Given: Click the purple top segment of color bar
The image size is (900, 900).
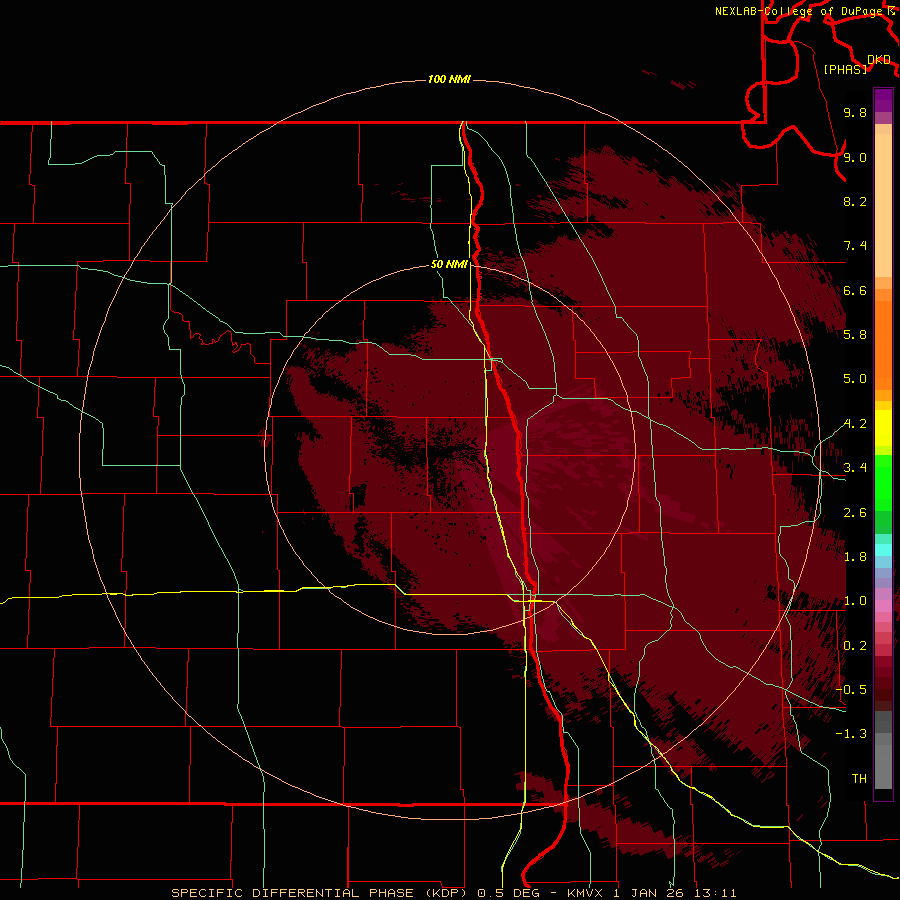Looking at the screenshot, I should click(x=883, y=100).
